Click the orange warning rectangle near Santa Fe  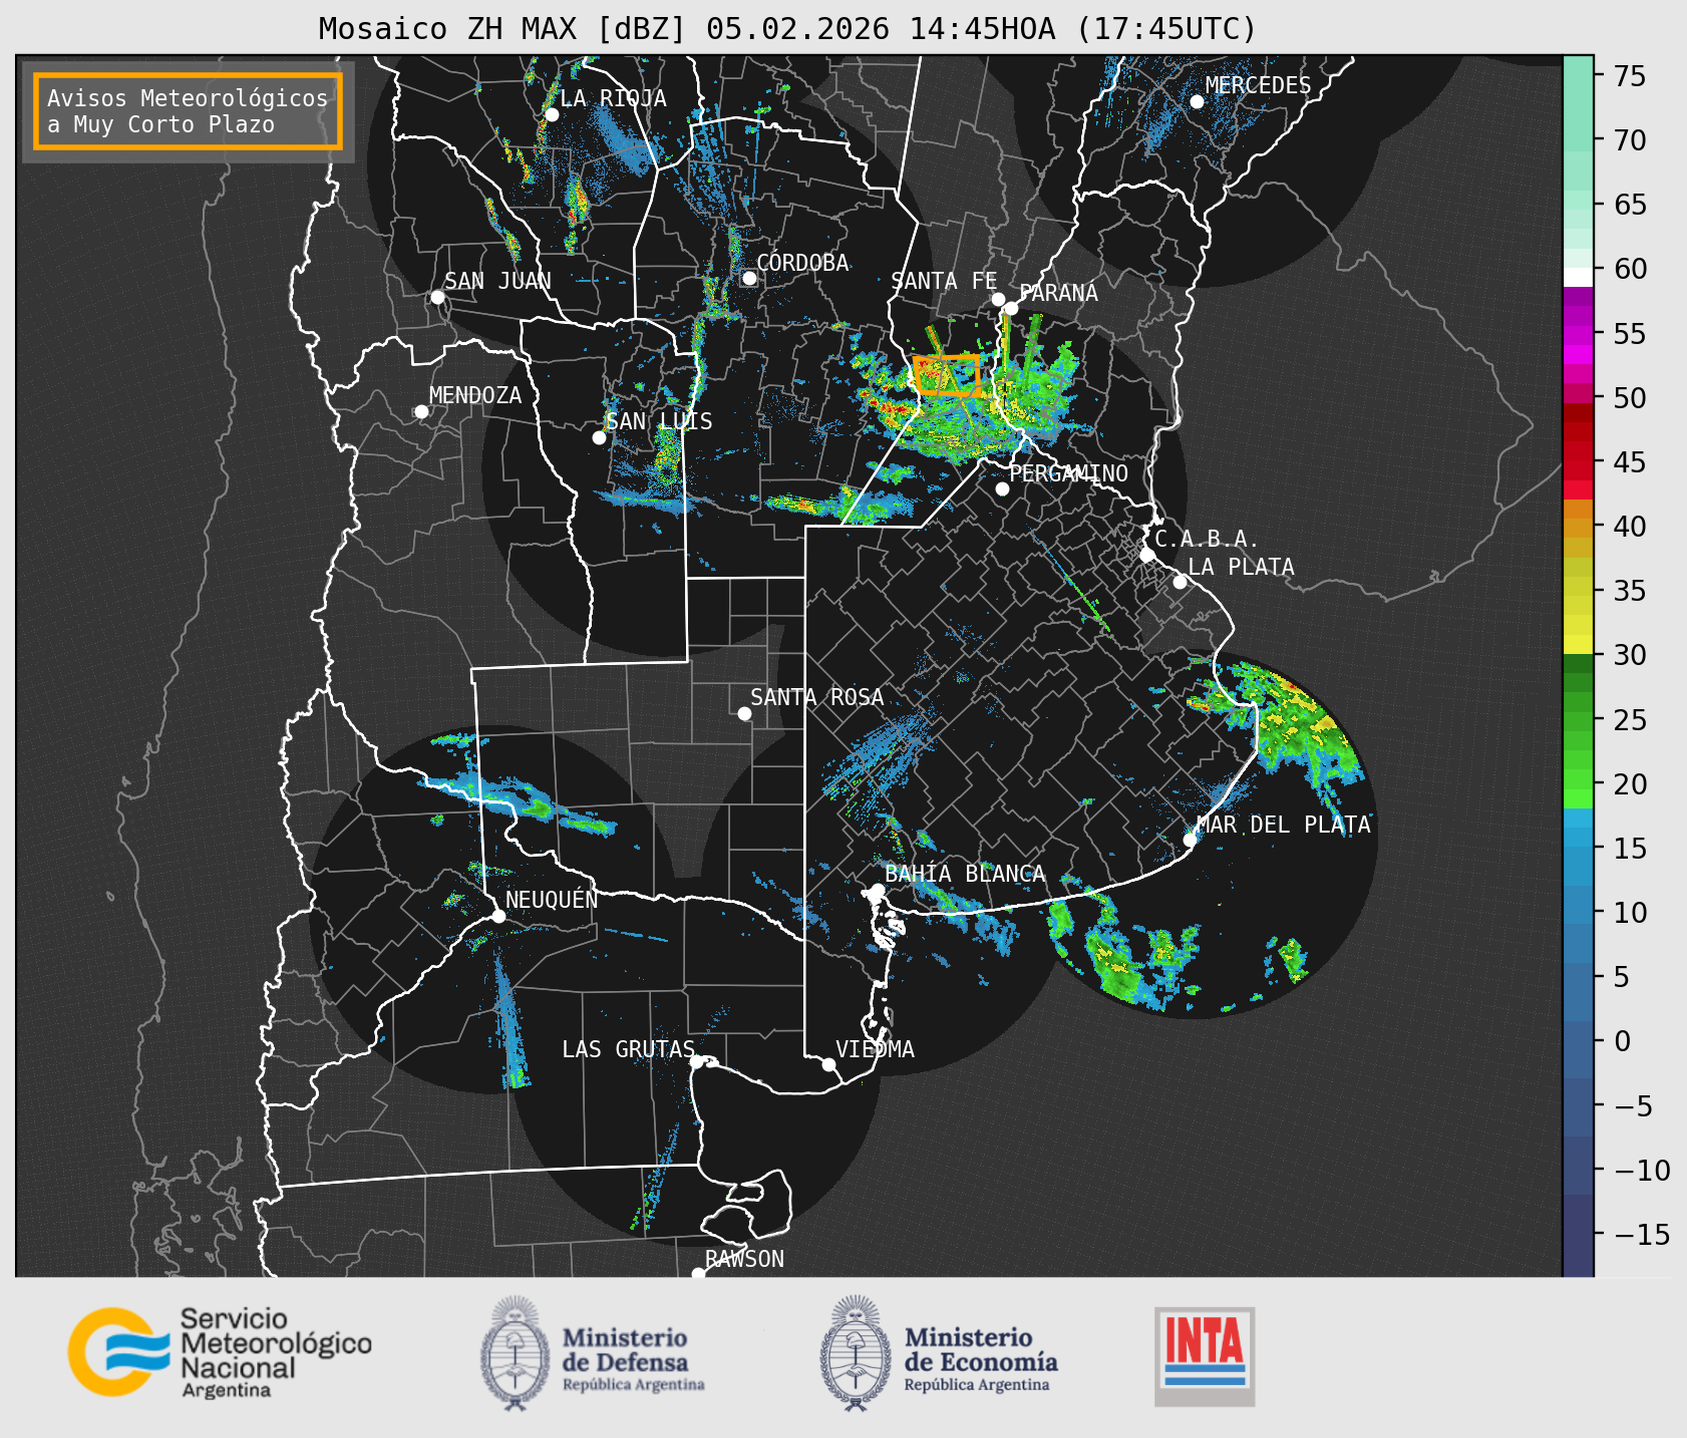[946, 375]
